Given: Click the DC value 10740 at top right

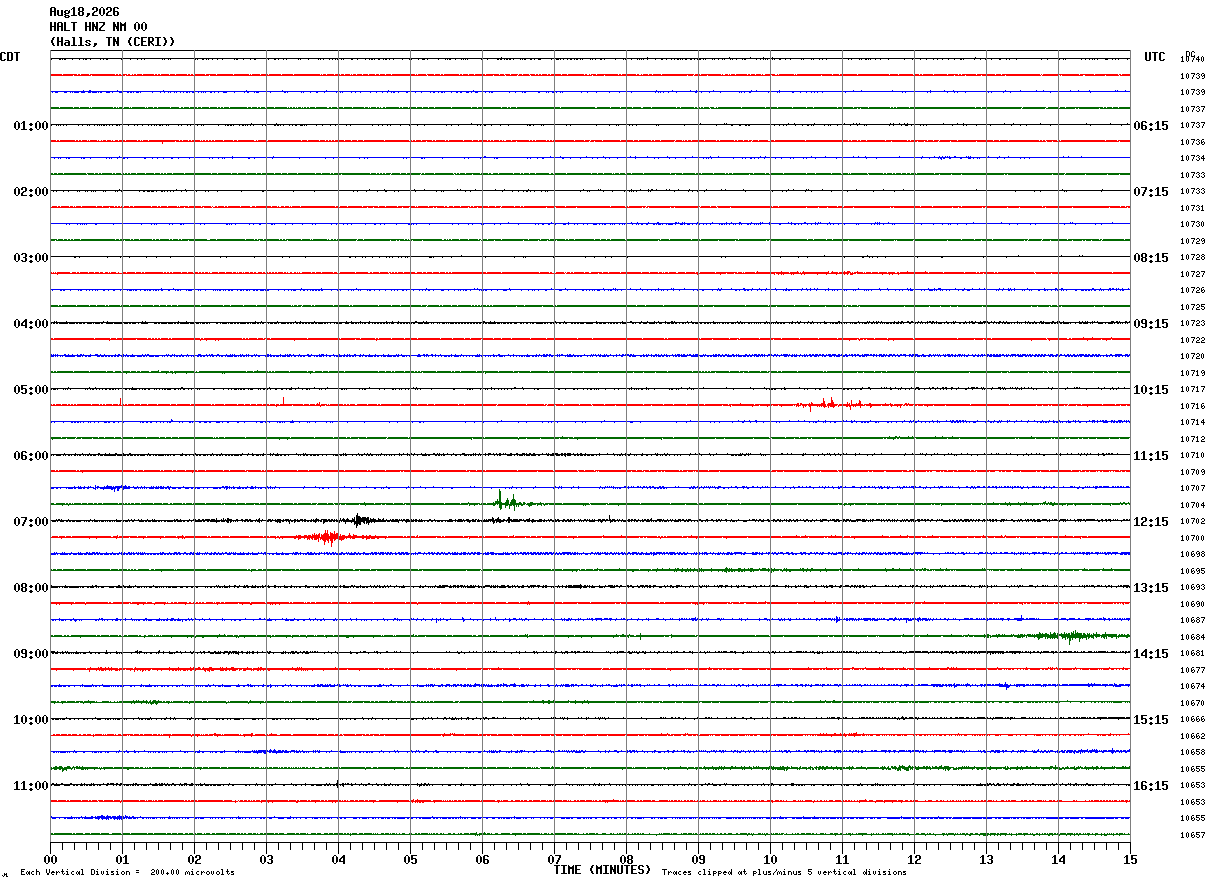Looking at the screenshot, I should coord(1192,60).
